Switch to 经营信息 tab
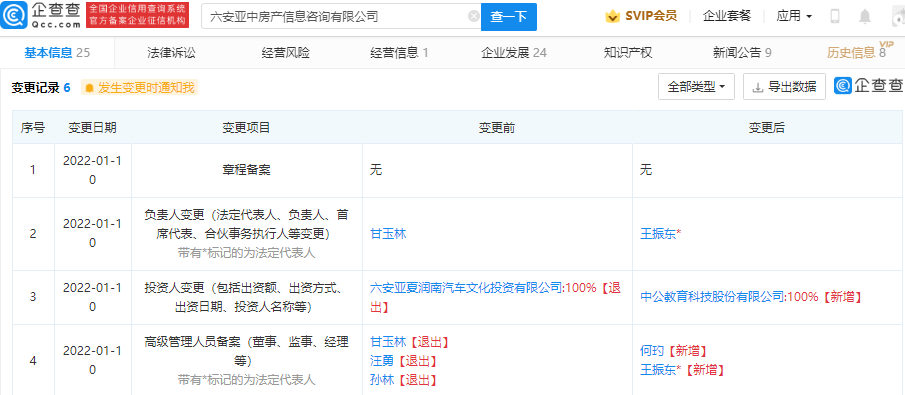Screen dimensions: 905x395 pos(399,53)
